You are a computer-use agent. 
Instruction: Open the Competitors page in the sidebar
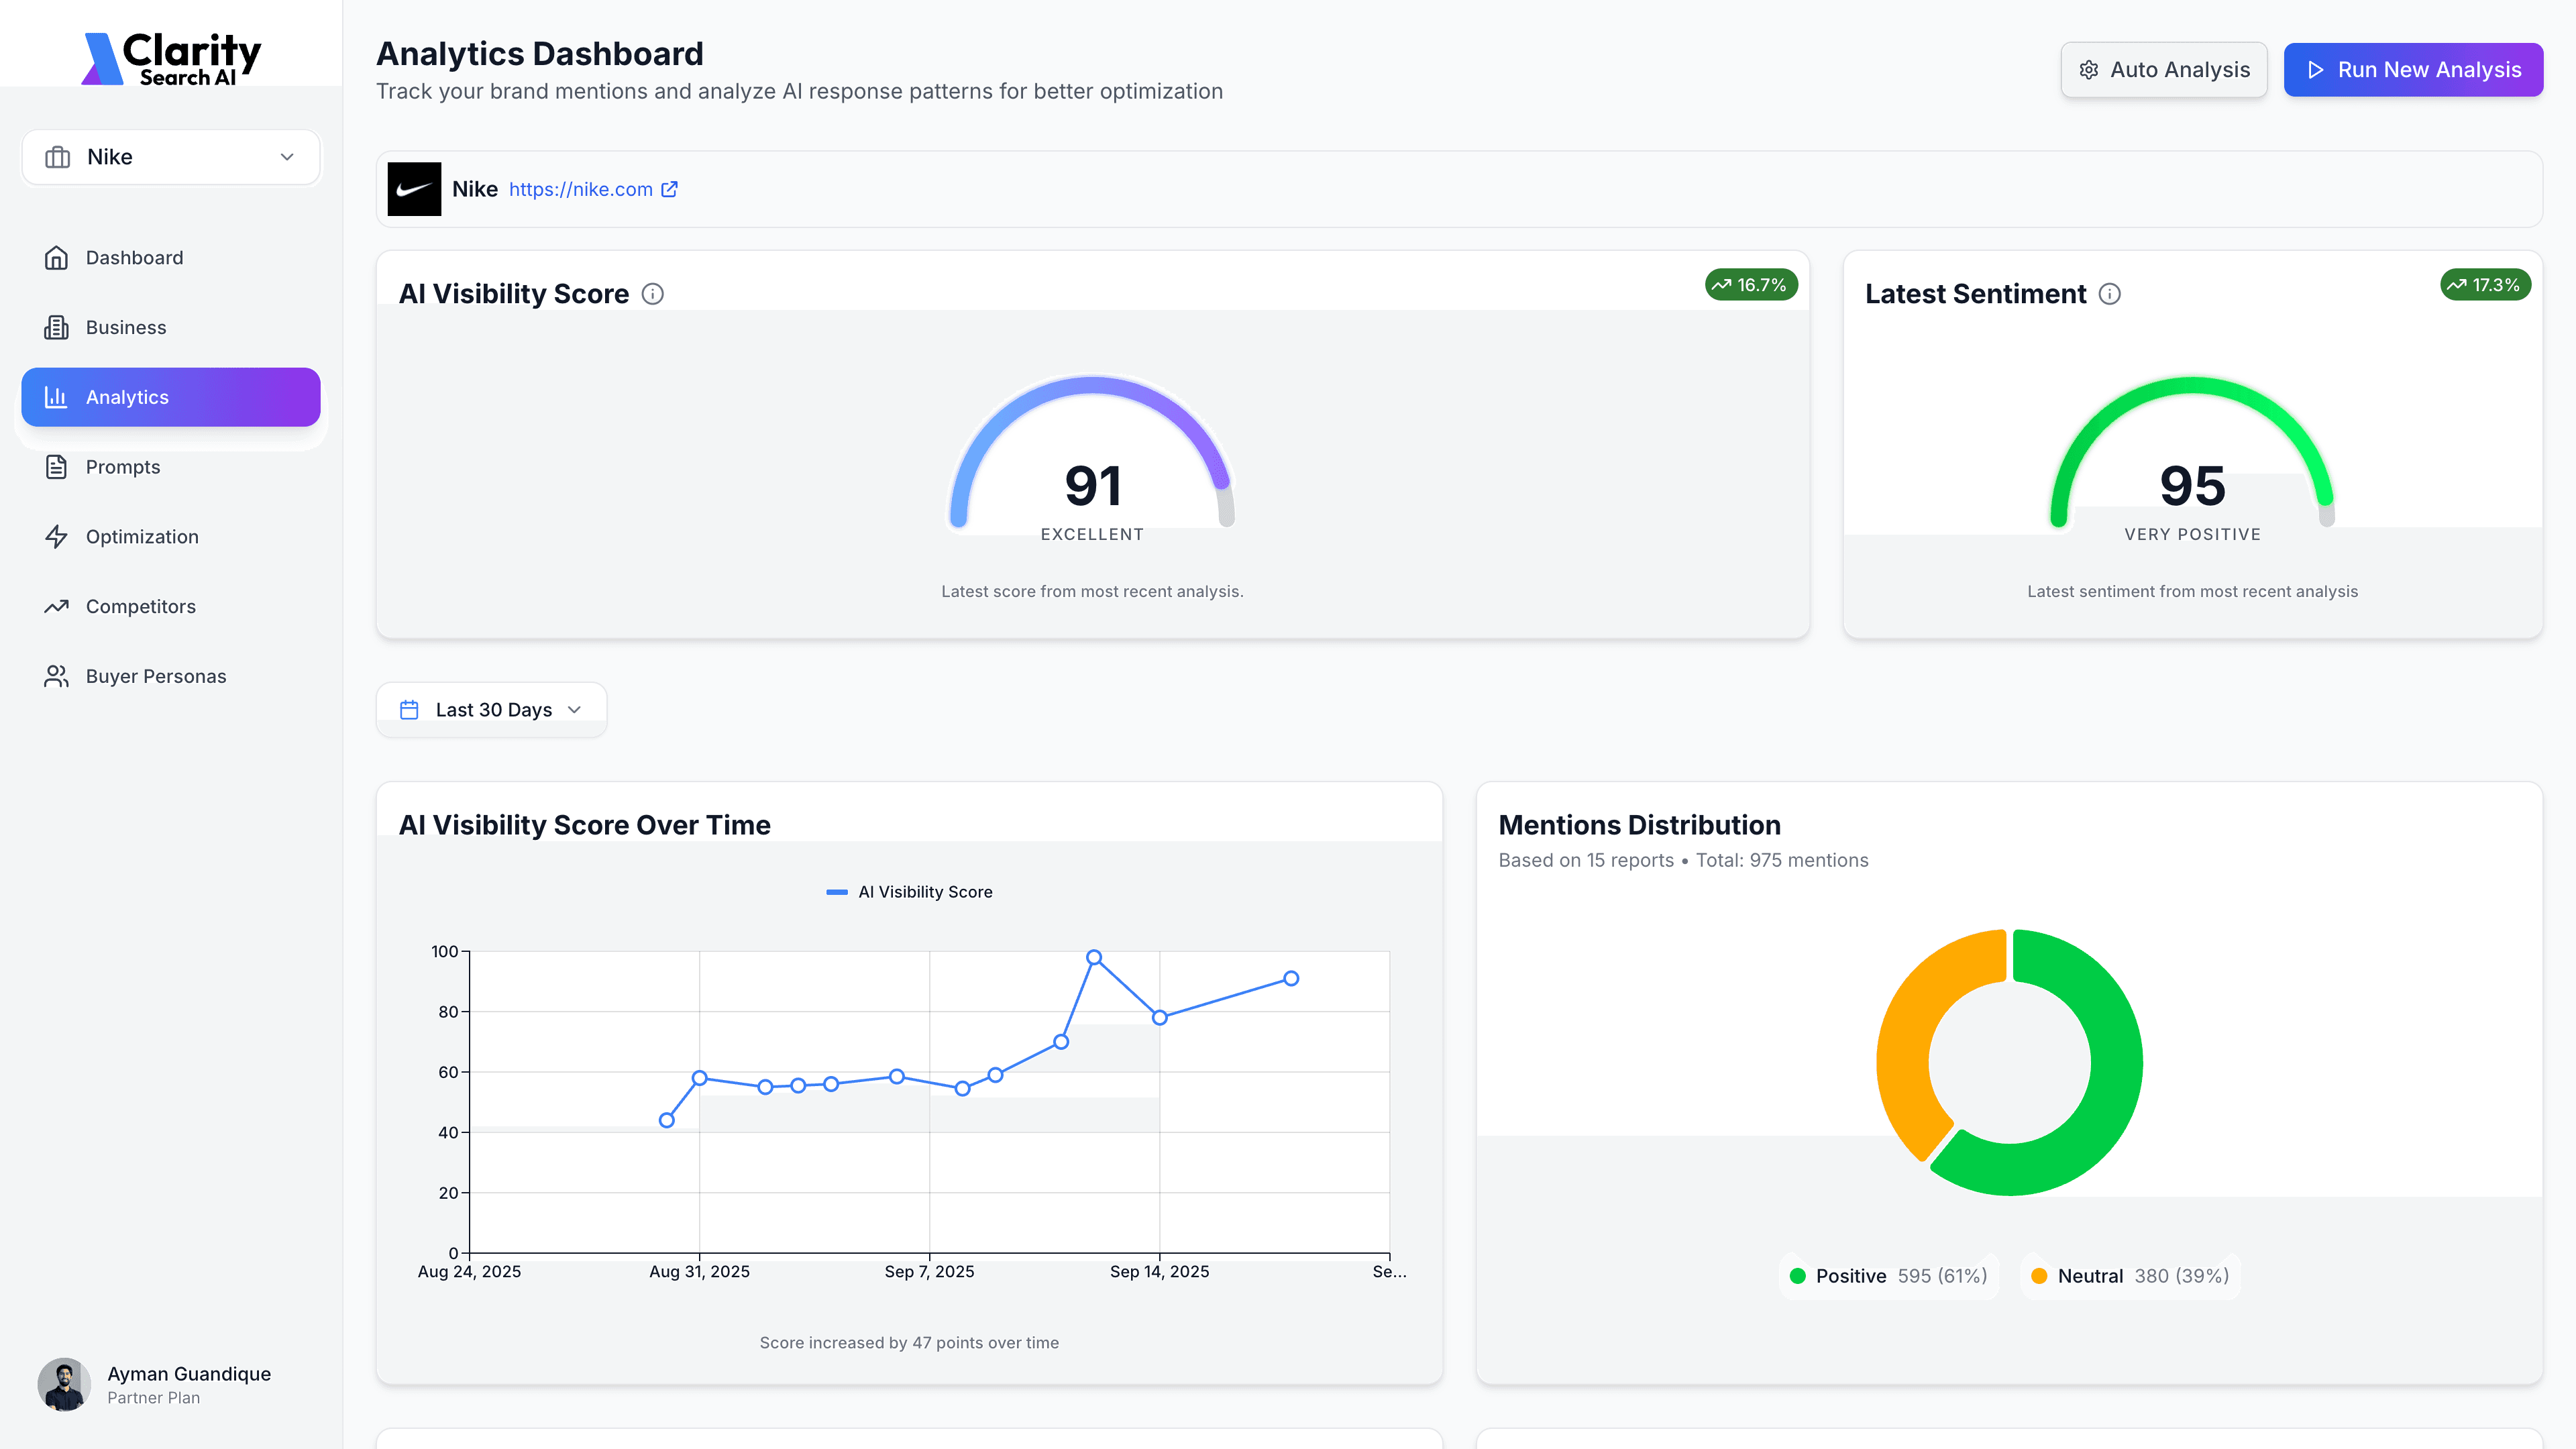(x=140, y=607)
